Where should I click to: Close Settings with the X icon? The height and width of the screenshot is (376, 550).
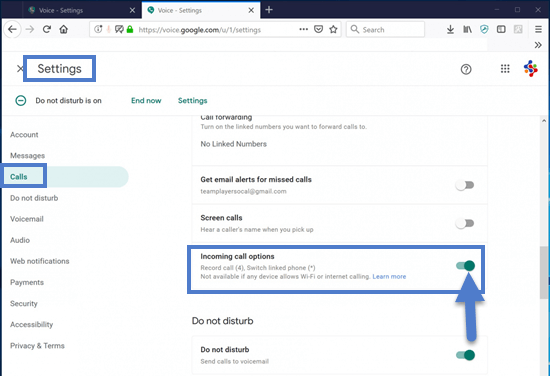20,69
